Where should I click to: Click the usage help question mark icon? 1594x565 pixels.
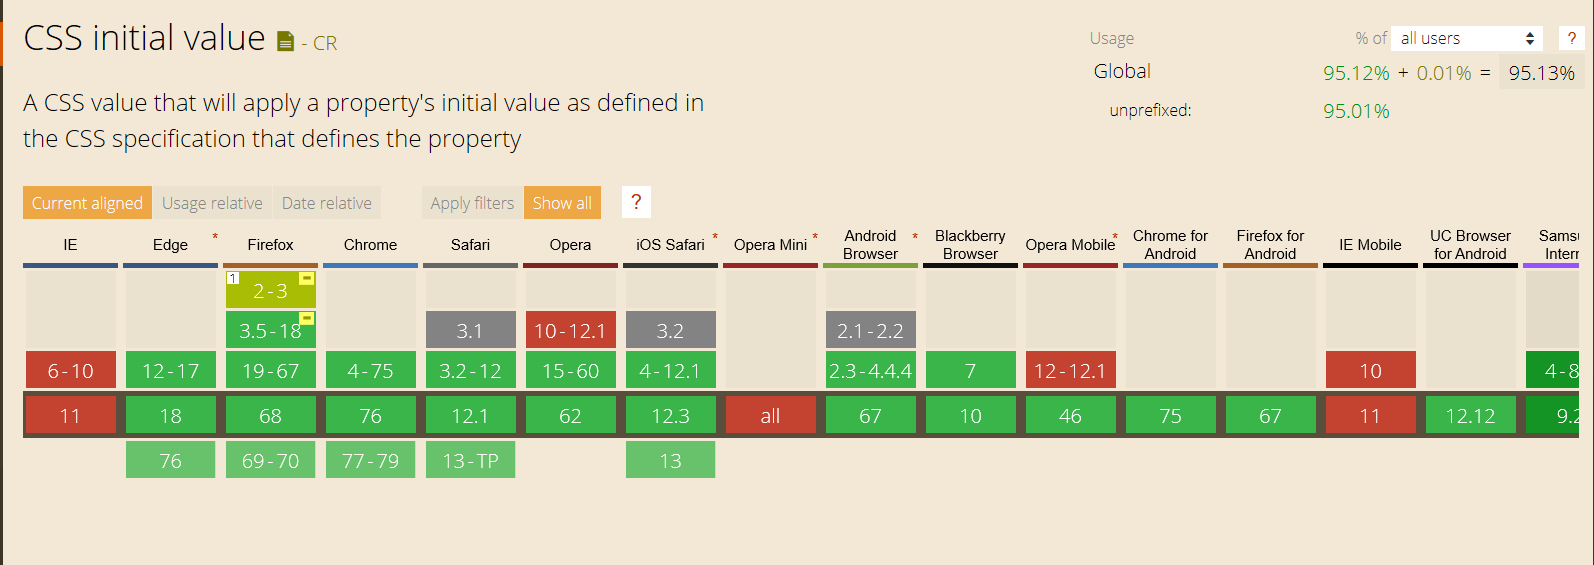(x=1571, y=38)
